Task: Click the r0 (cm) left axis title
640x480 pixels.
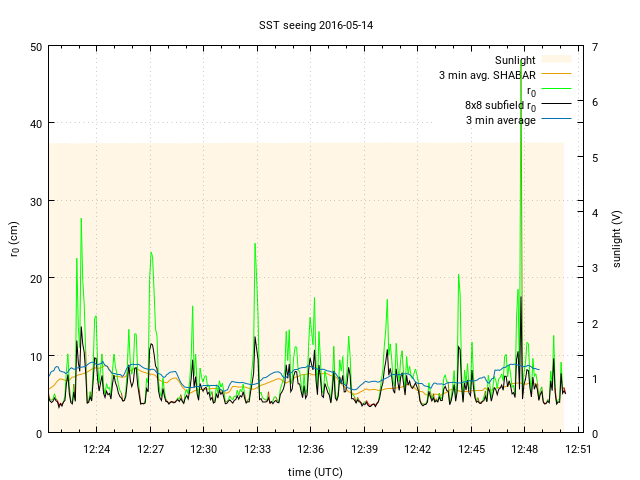Action: (14, 239)
